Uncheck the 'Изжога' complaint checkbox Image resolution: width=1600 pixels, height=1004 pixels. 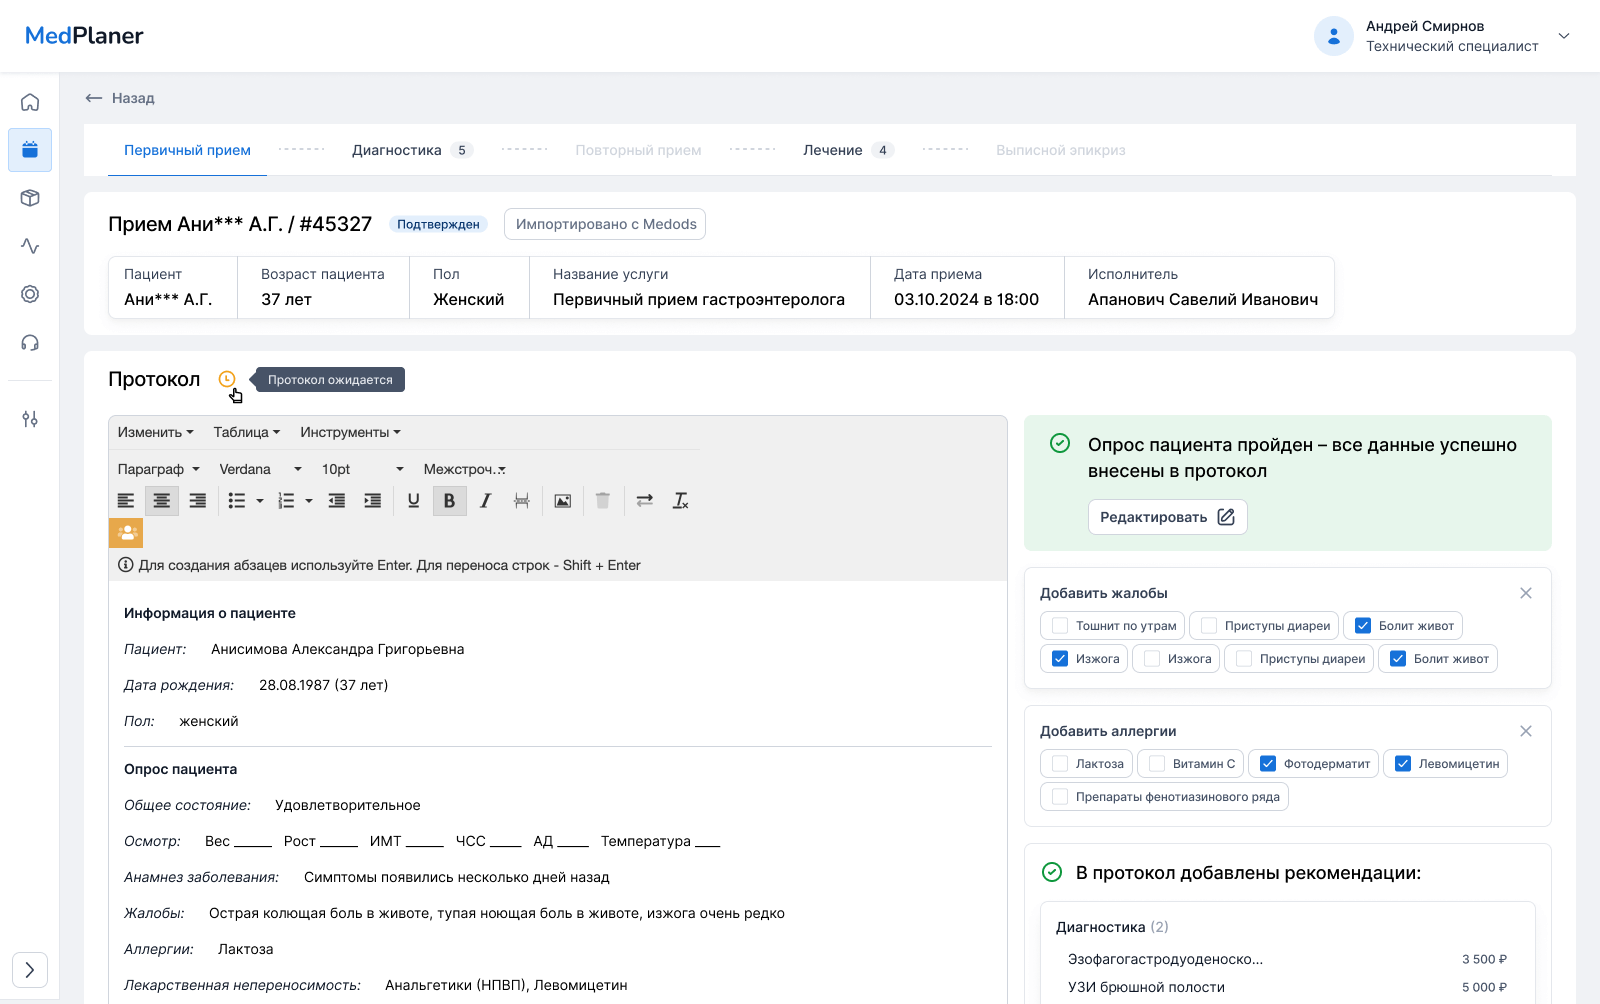click(x=1060, y=658)
